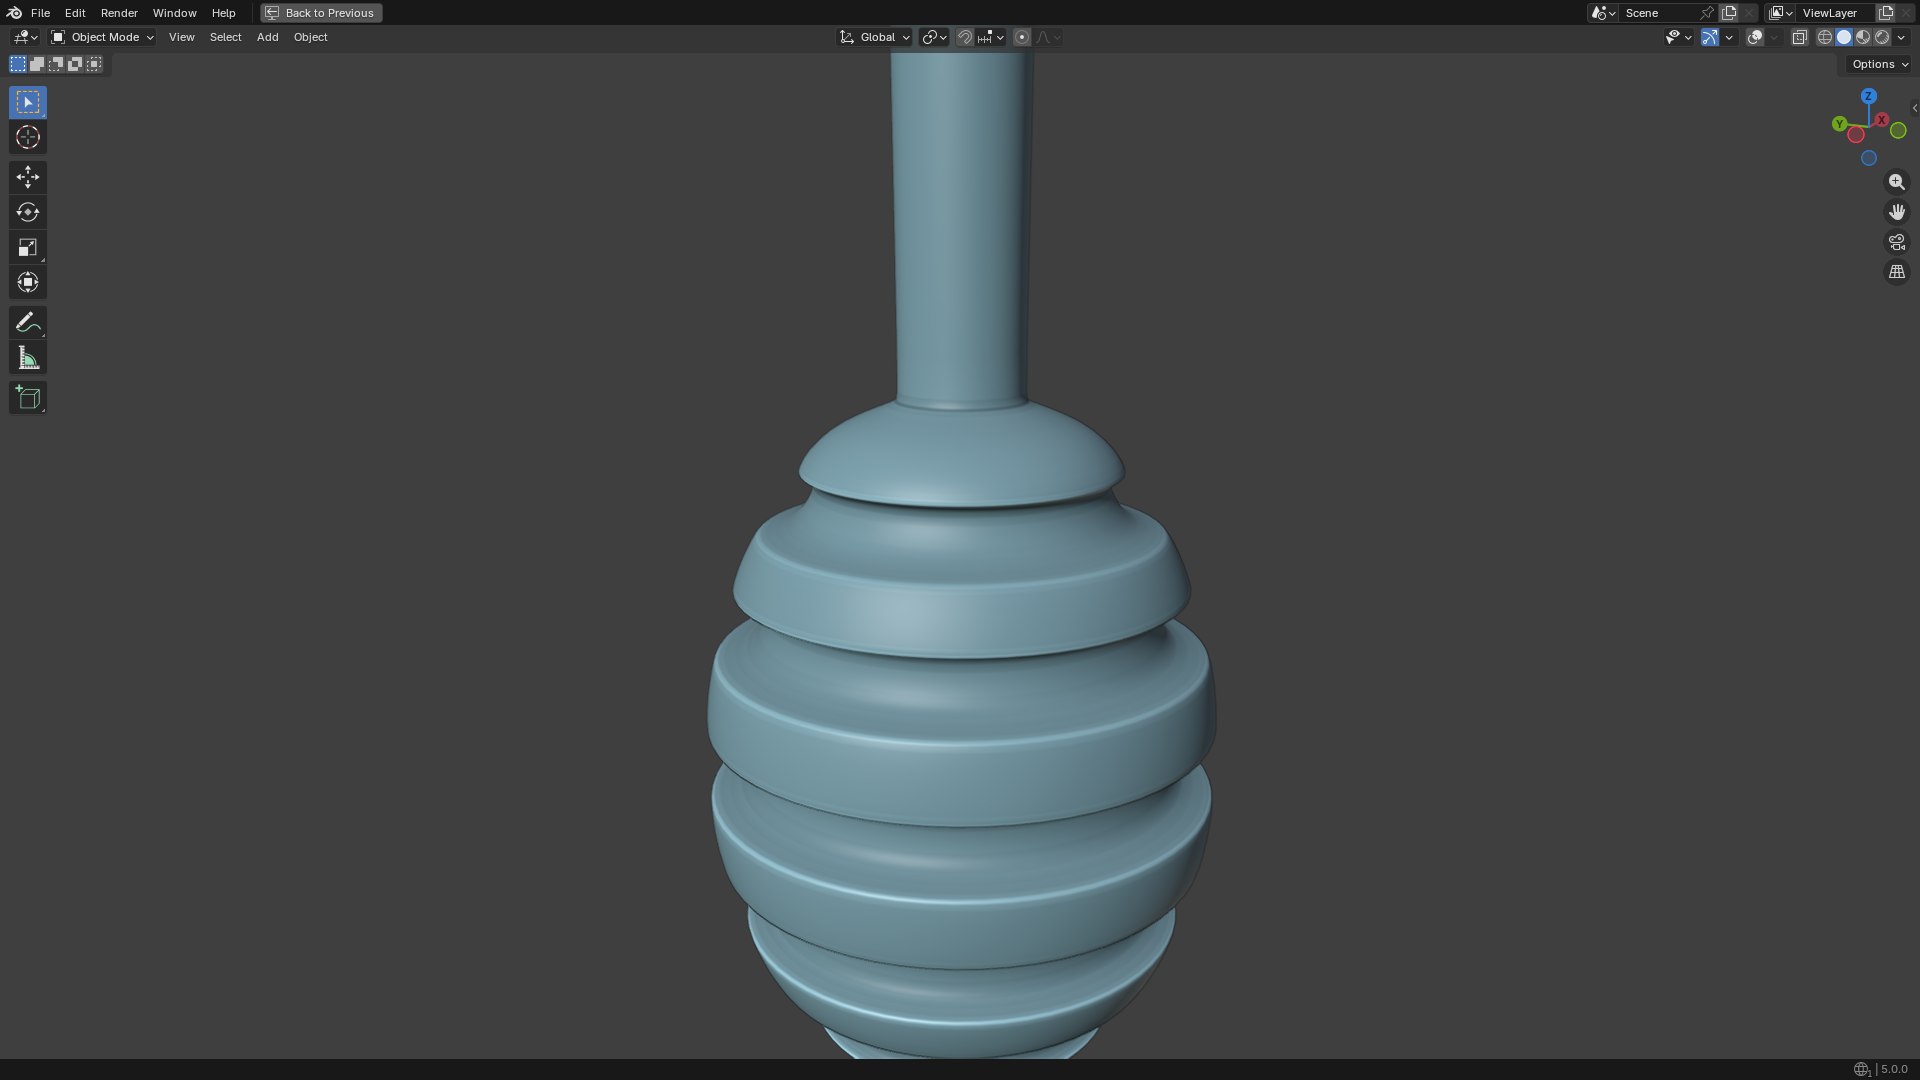Activate the Scale tool
Image resolution: width=1920 pixels, height=1080 pixels.
point(28,247)
